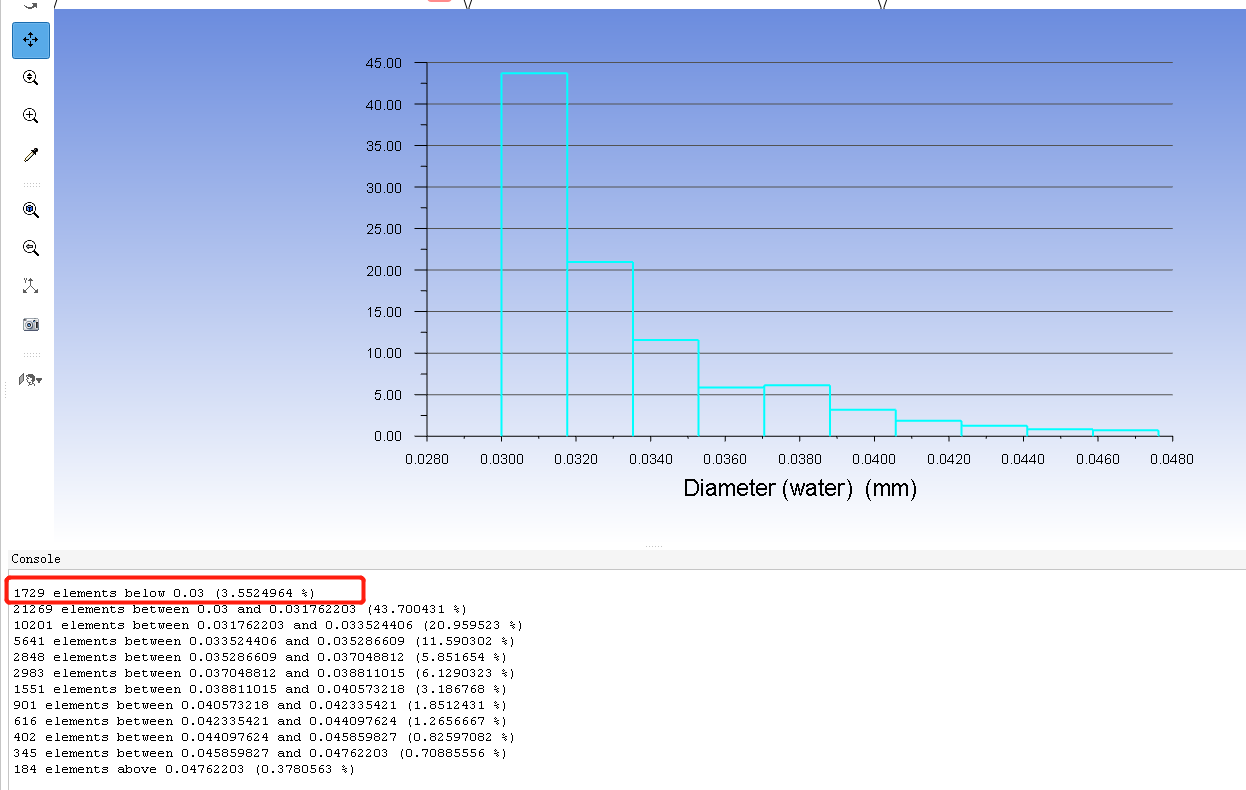Click the third histogram bar near 11.5%
This screenshot has width=1246, height=790.
tap(665, 388)
